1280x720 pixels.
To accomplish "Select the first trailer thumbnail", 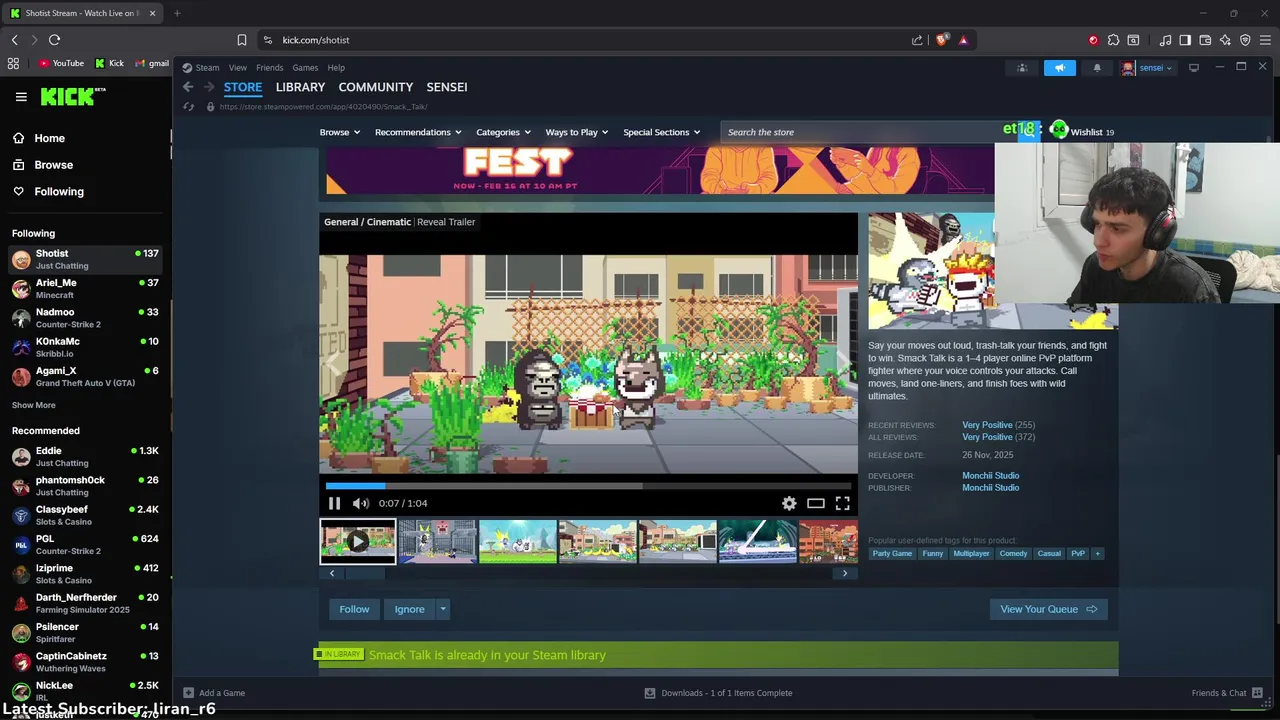I will pos(358,541).
